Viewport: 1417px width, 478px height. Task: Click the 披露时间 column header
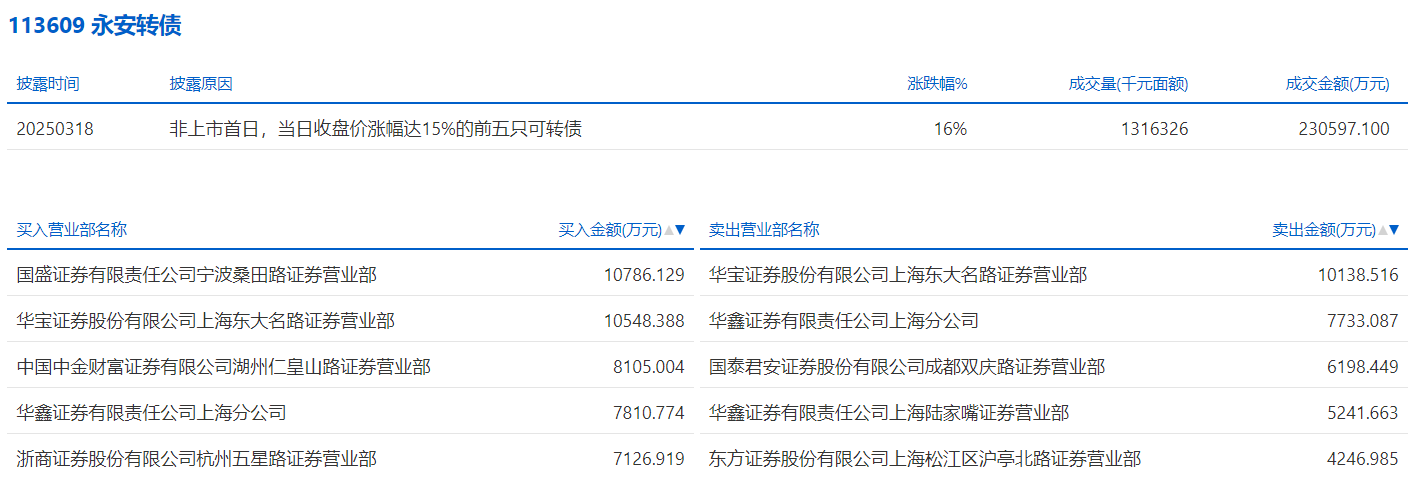pyautogui.click(x=48, y=84)
